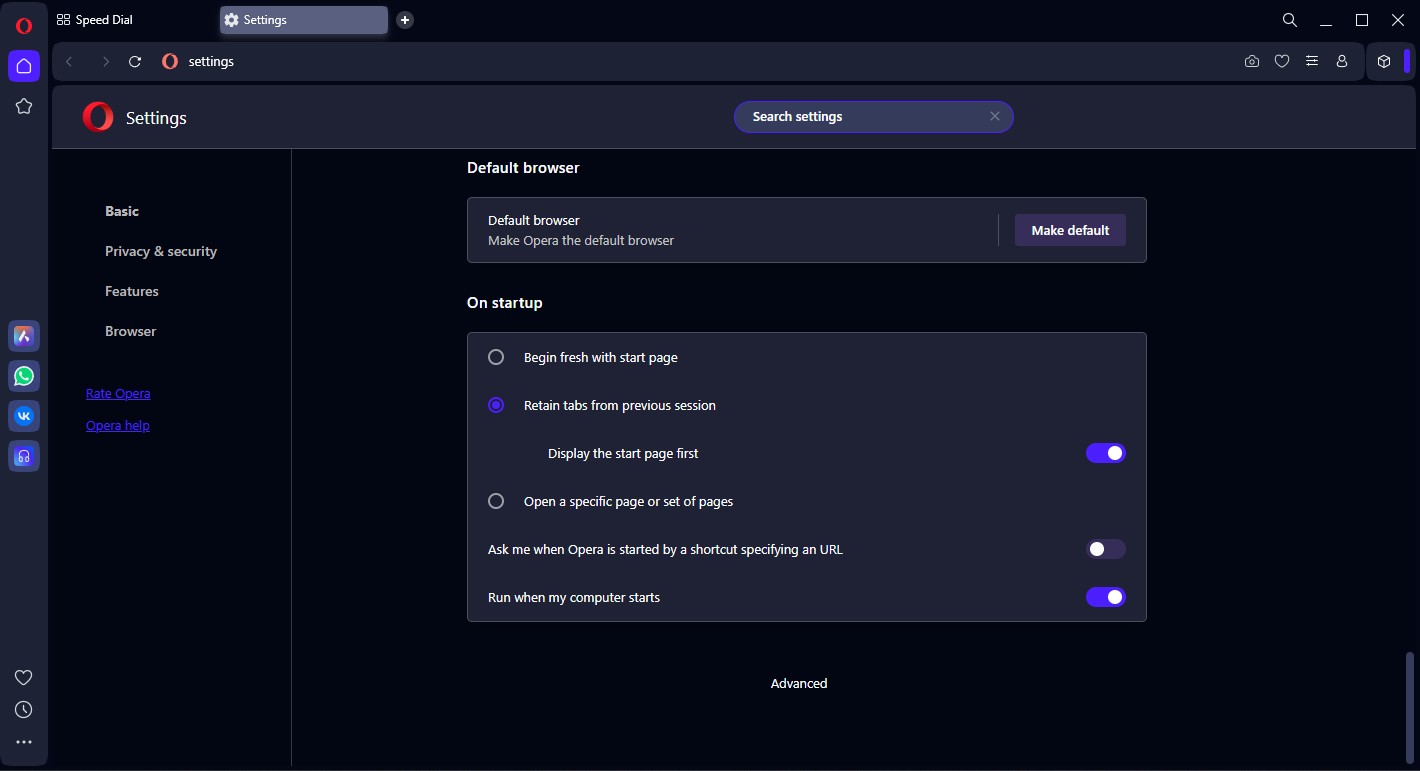Switch to the Speed Dial tab
Viewport: 1420px width, 771px height.
point(103,20)
